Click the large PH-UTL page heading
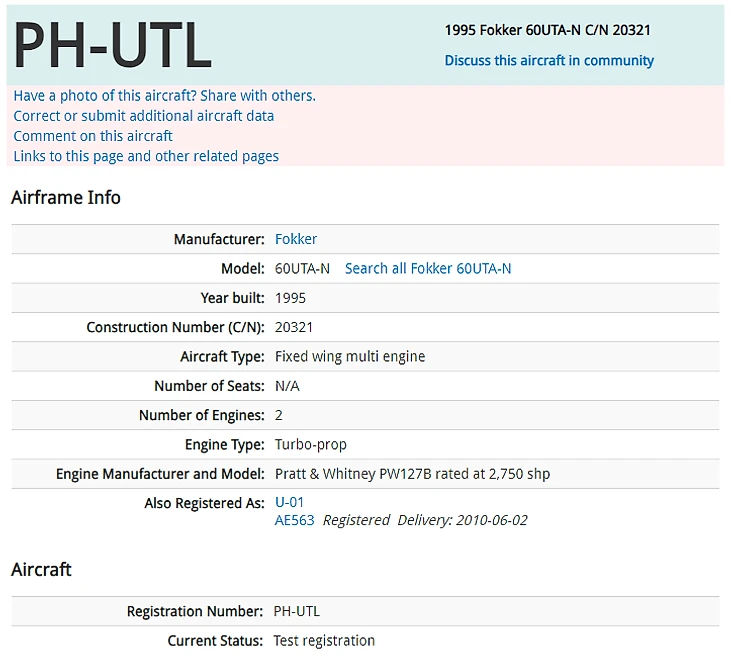730x657 pixels. (x=113, y=45)
